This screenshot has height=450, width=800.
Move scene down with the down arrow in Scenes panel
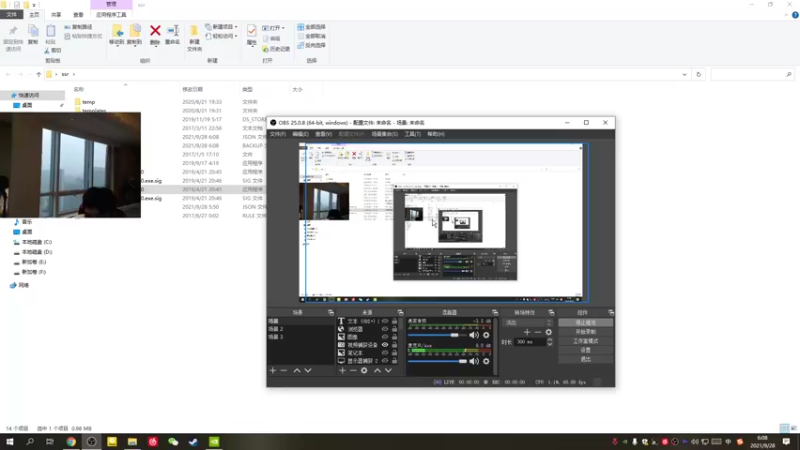308,370
